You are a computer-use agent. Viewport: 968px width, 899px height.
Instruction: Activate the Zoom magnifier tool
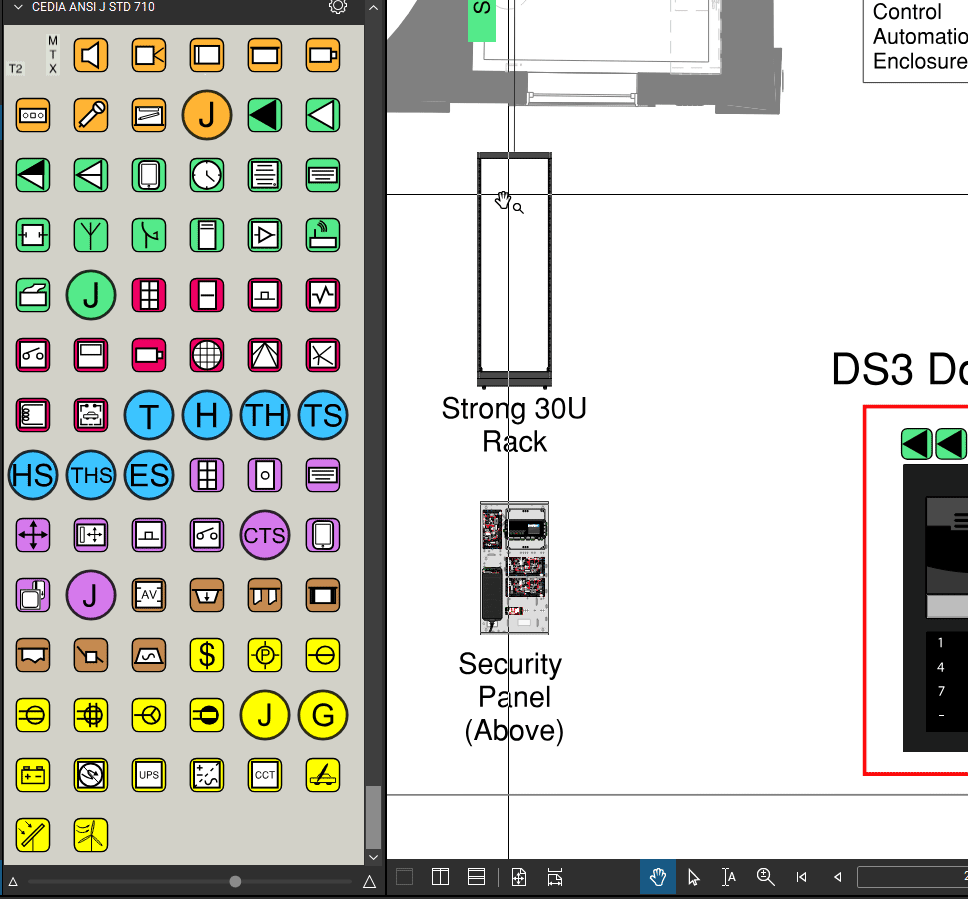click(765, 877)
